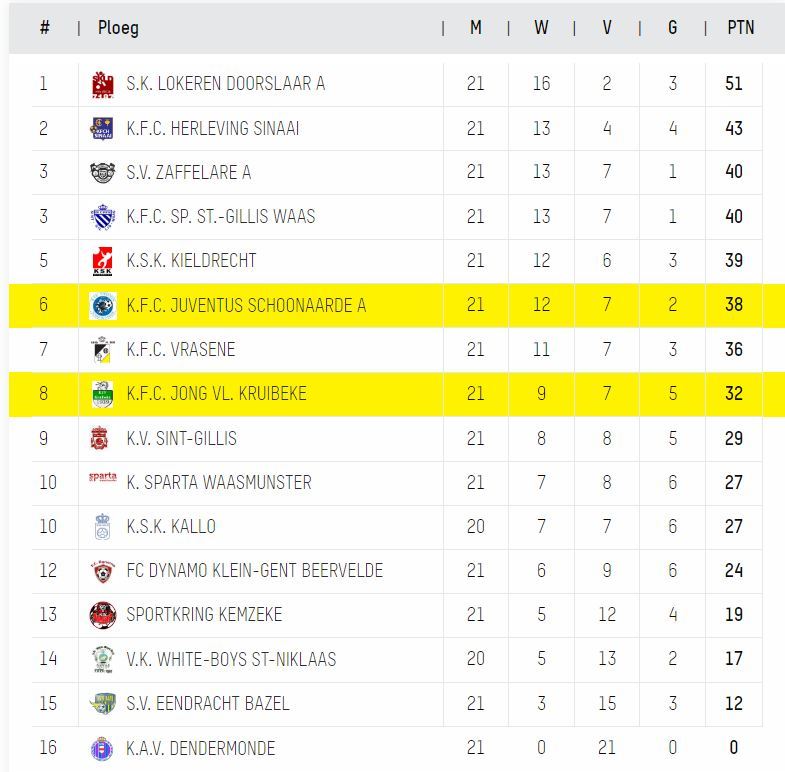Click the K.S.K. Kieldrecht club logo
This screenshot has height=772, width=785.
coord(102,262)
